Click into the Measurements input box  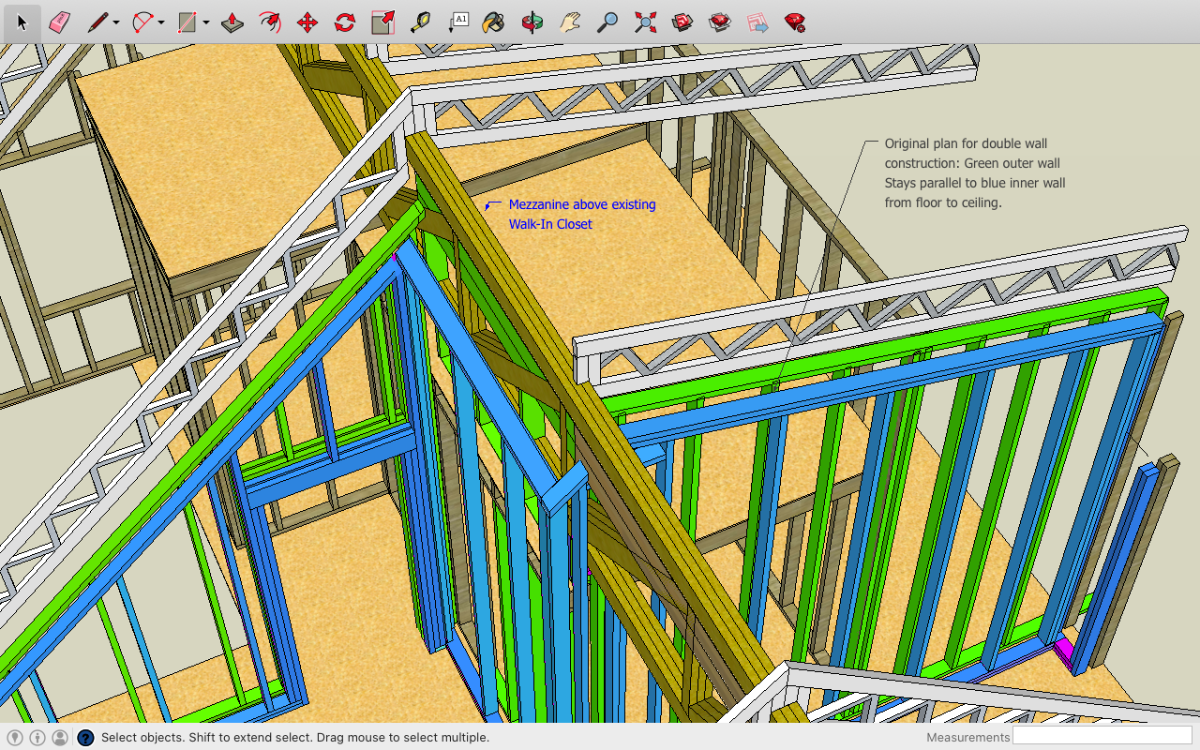click(x=1102, y=737)
